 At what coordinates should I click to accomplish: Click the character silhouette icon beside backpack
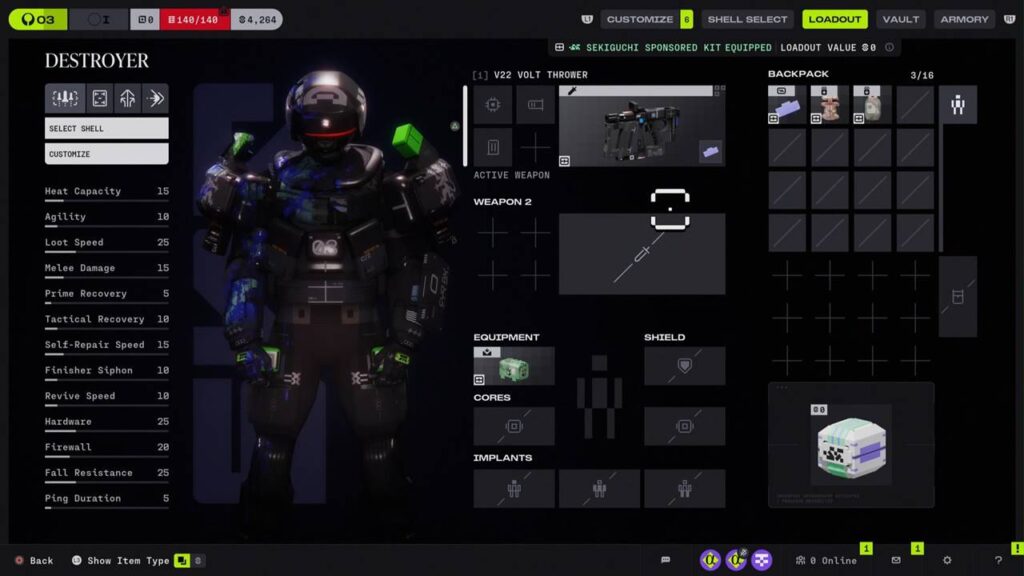point(957,105)
